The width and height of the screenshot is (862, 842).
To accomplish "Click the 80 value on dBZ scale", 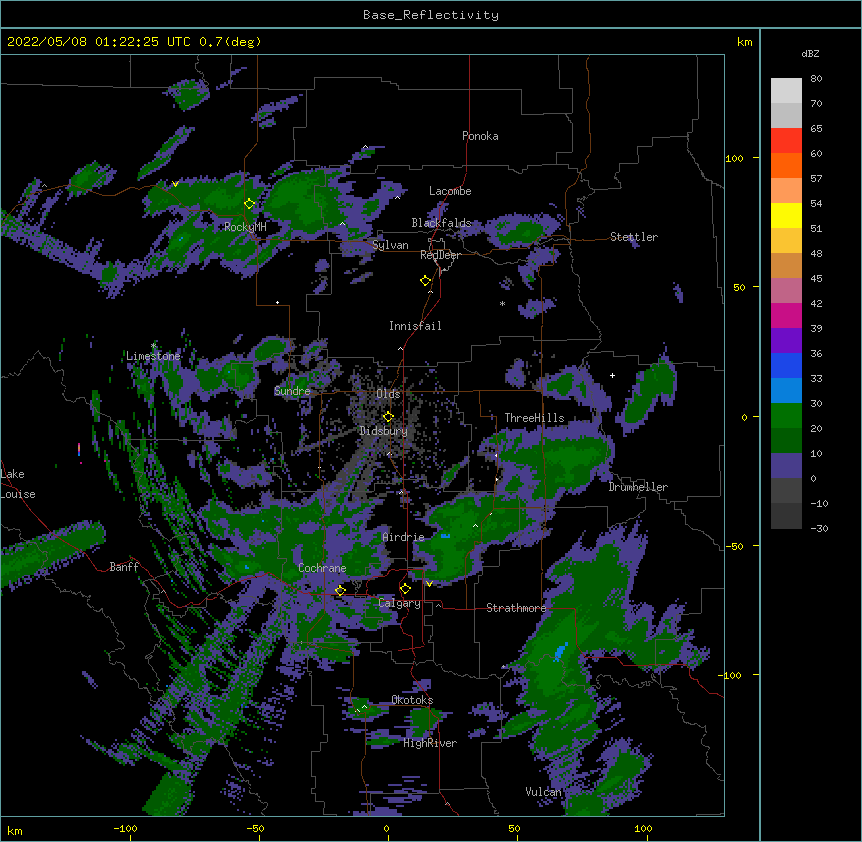I will [x=816, y=79].
